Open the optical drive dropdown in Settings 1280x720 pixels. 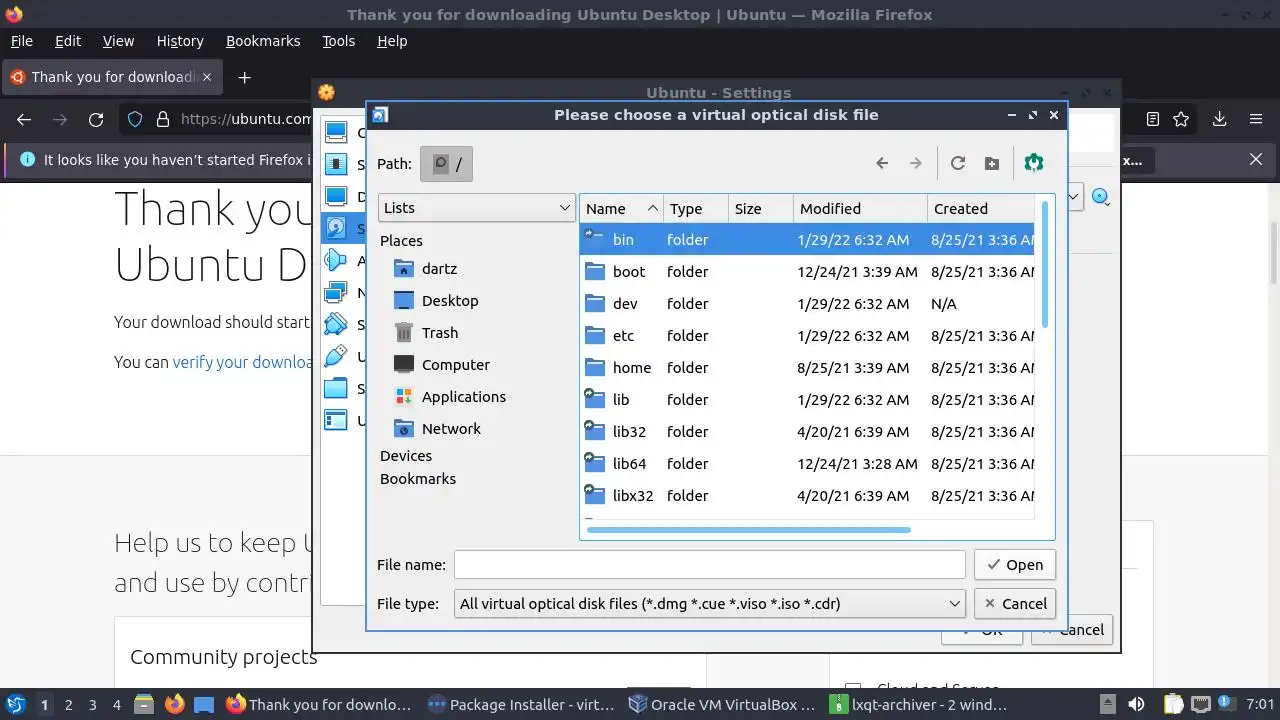coord(1075,197)
